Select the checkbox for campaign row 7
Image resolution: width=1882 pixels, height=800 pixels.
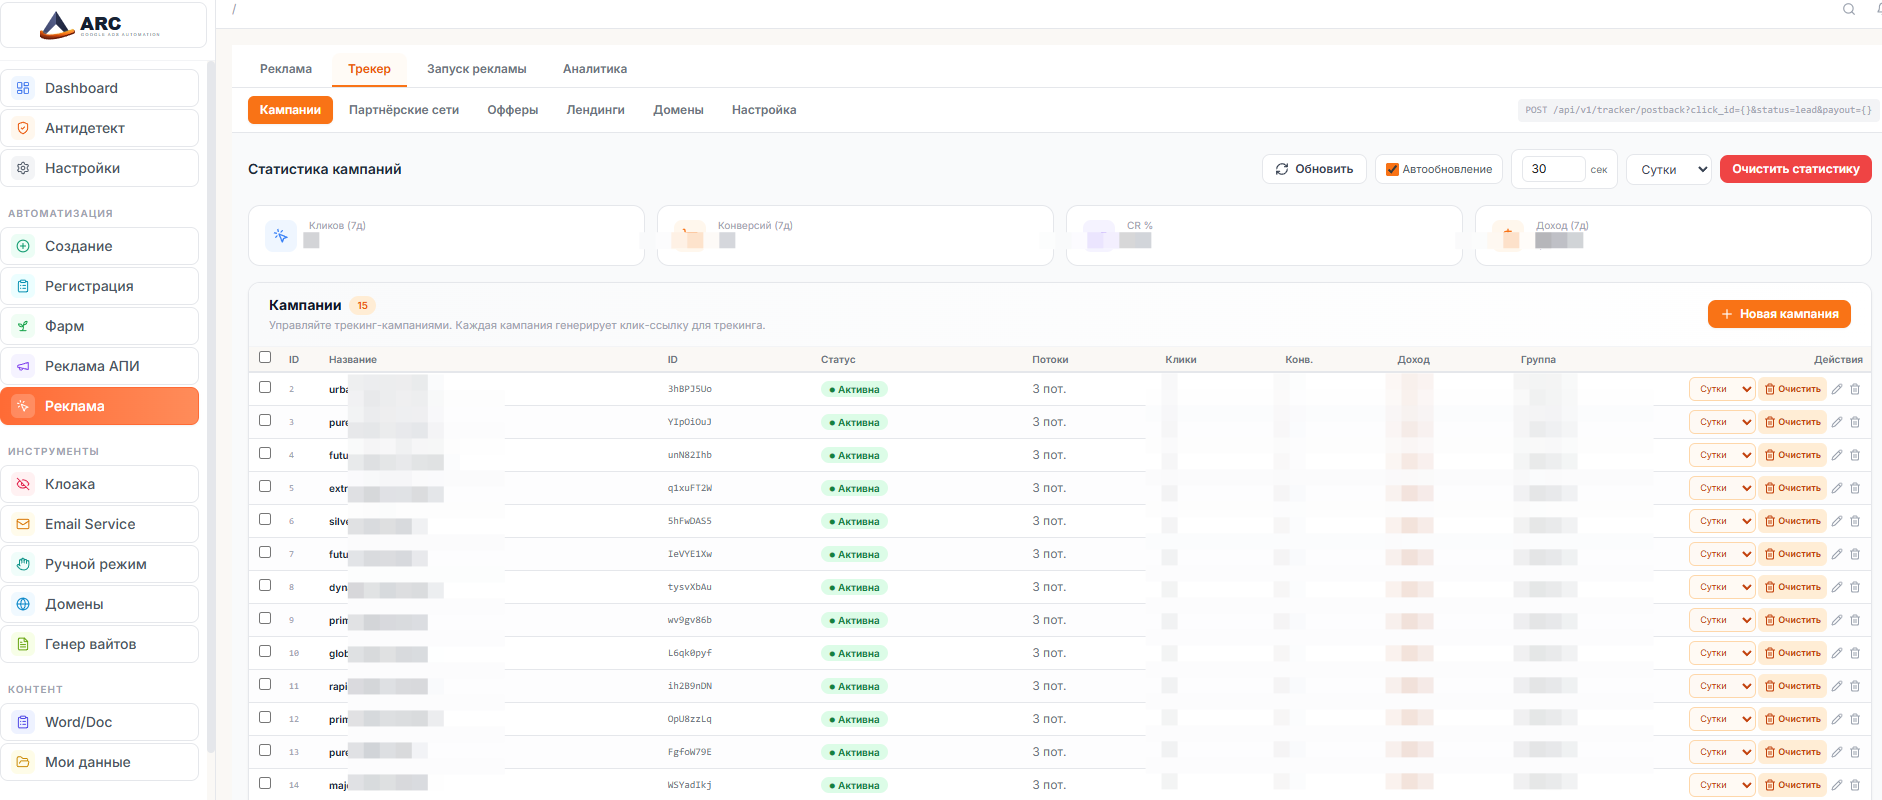[265, 552]
